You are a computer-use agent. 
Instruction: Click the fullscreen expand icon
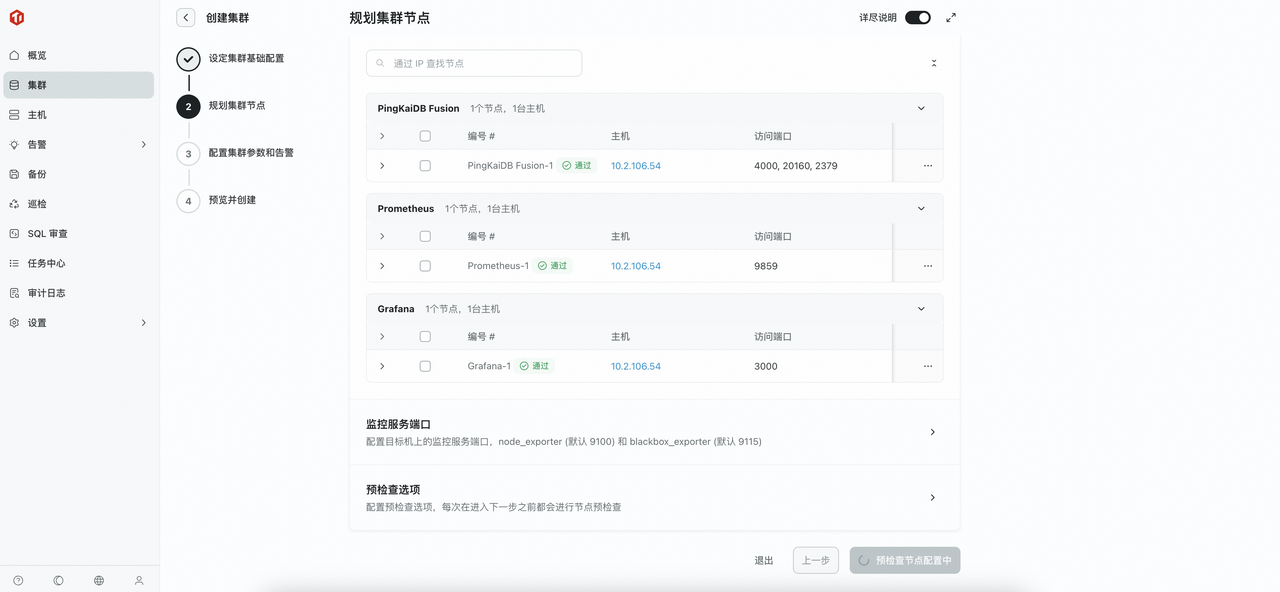coord(951,18)
